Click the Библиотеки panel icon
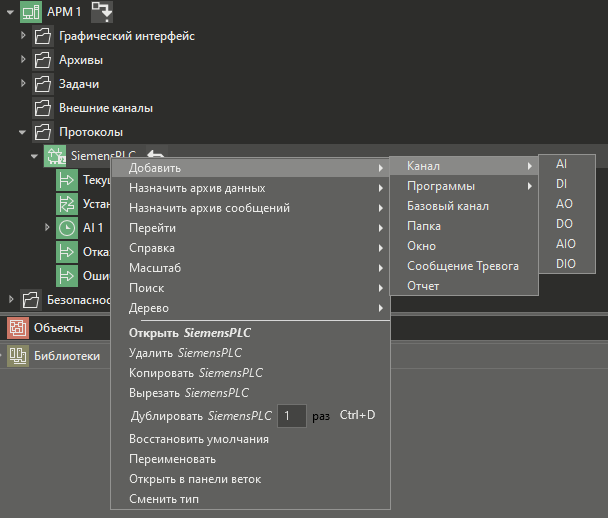 (x=18, y=356)
